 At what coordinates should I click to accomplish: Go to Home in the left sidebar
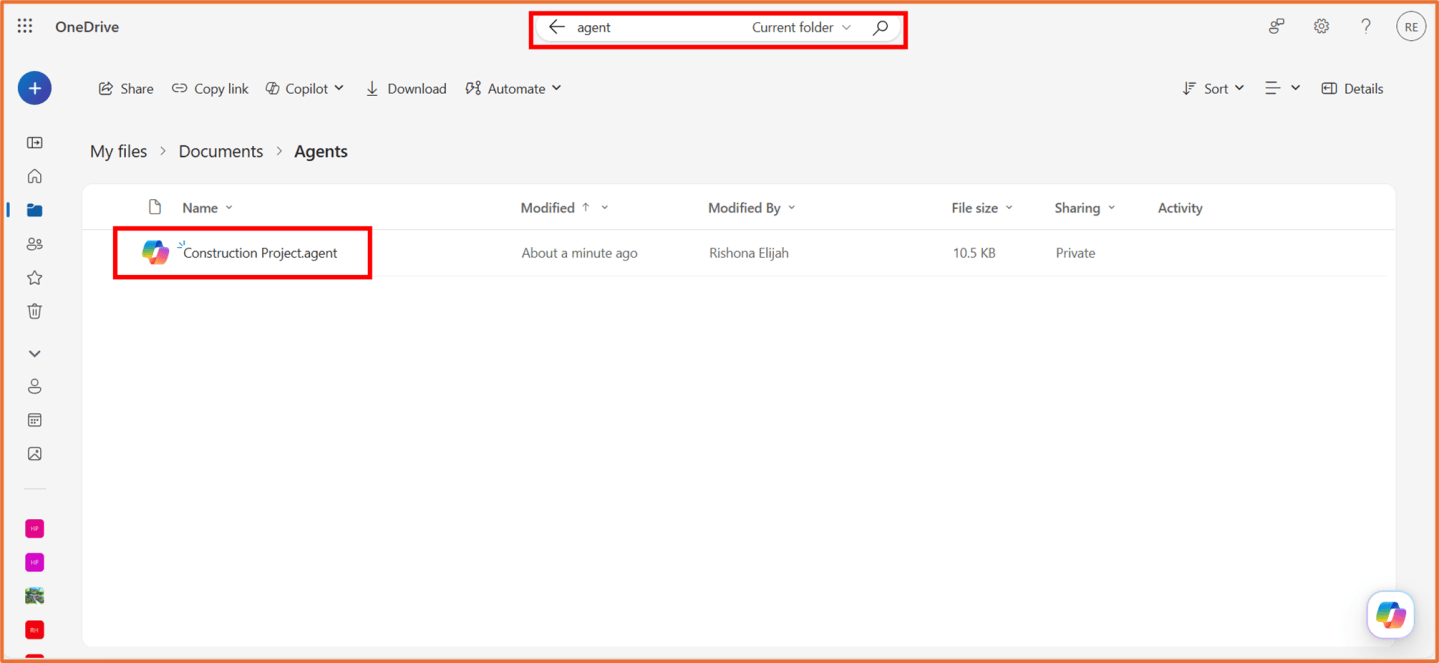tap(35, 177)
